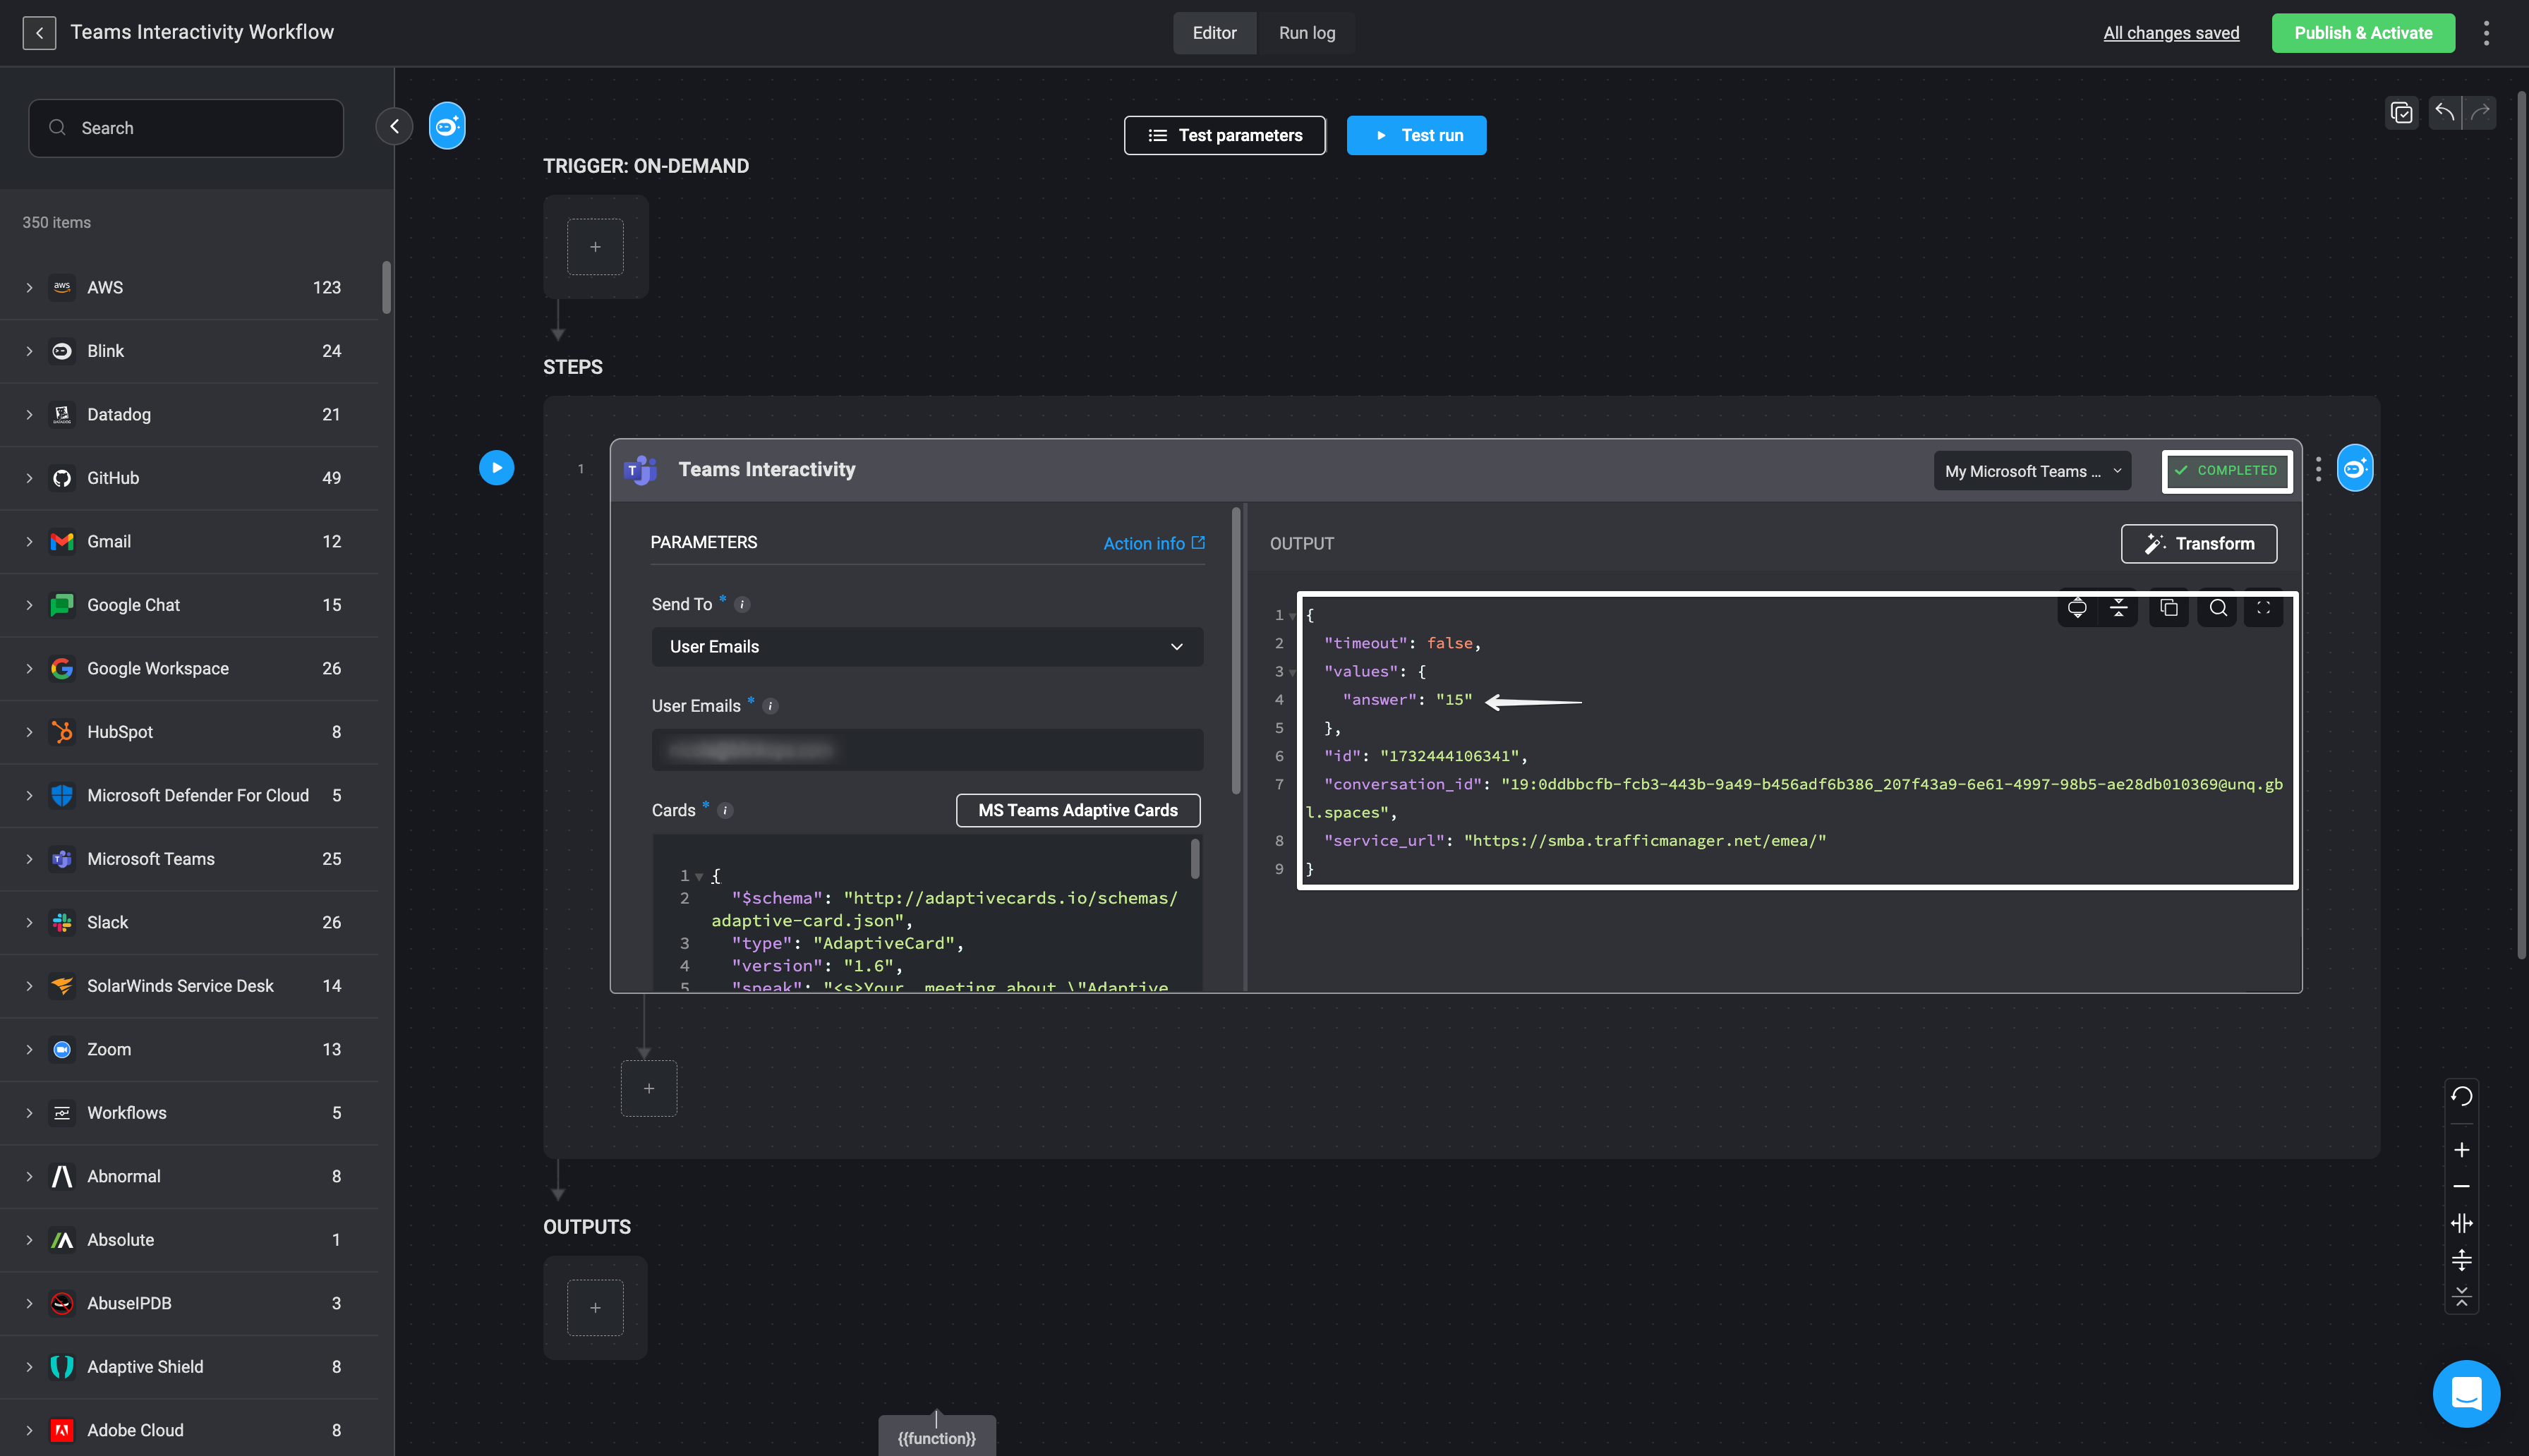
Task: Open the MS Teams Adaptive Cards builder
Action: pyautogui.click(x=1077, y=811)
